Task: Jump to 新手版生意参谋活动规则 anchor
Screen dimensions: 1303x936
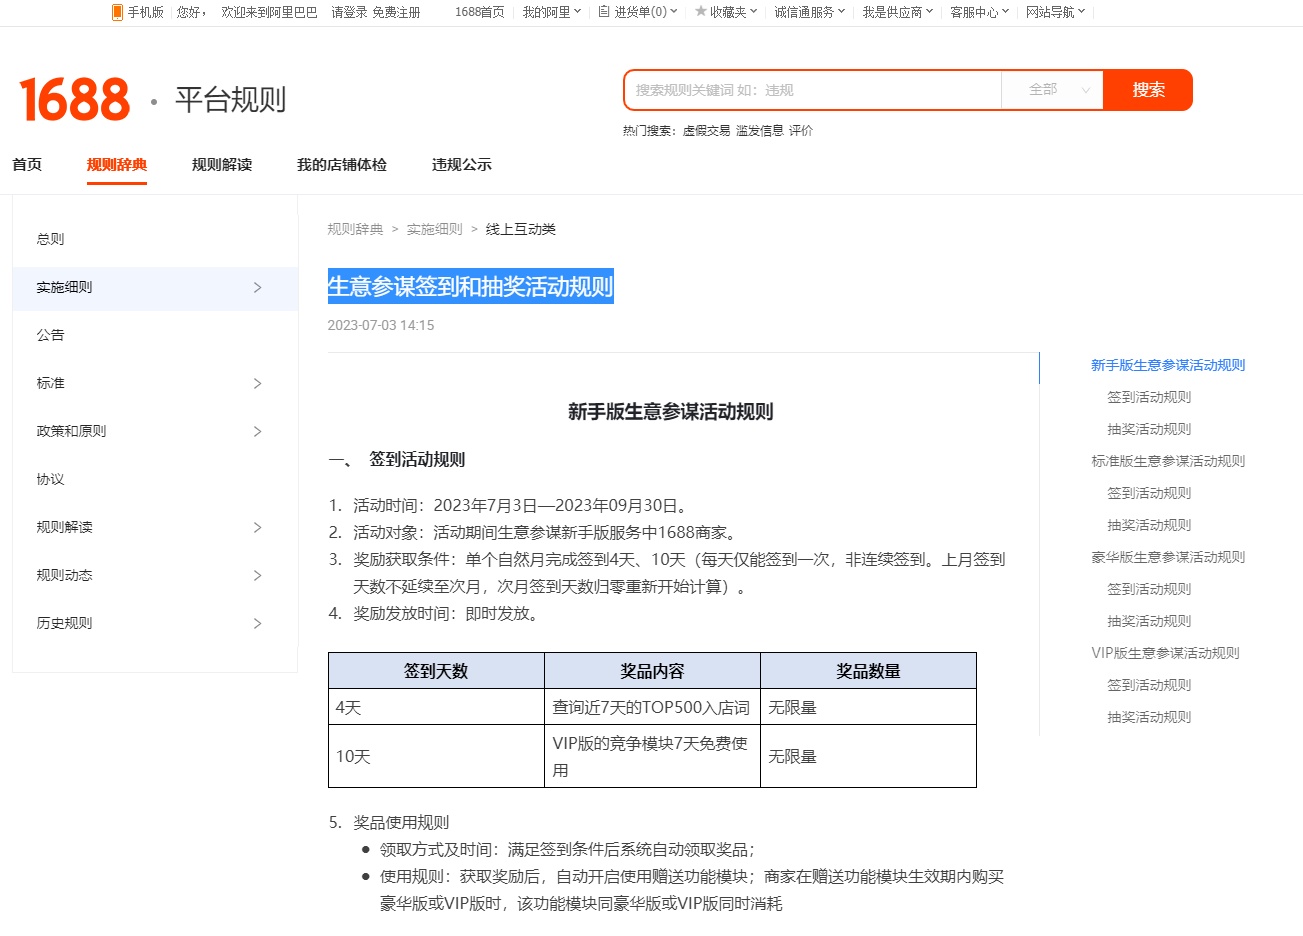Action: click(1168, 365)
